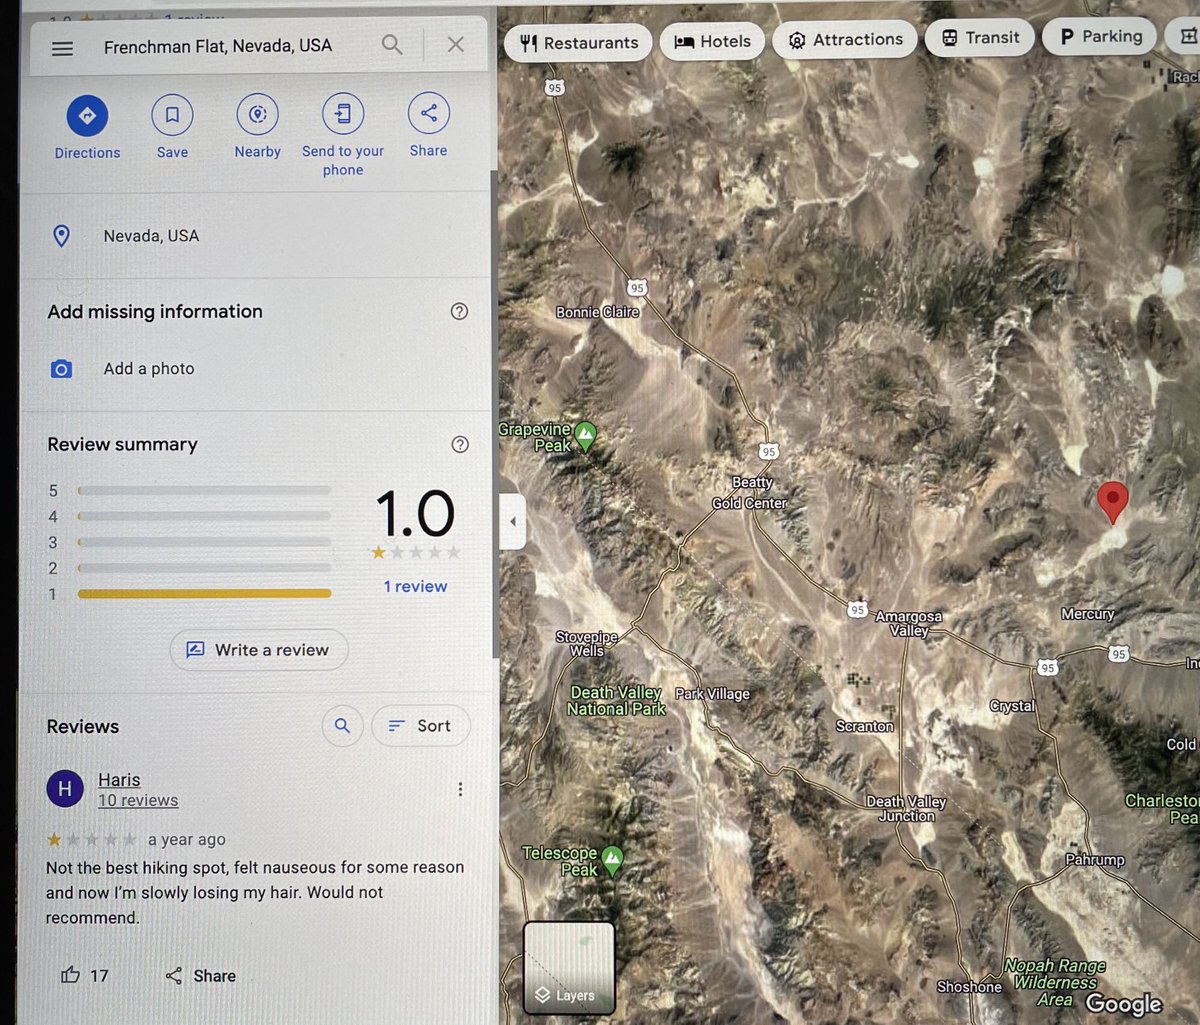Click the Directions icon button
1200x1025 pixels.
87,116
